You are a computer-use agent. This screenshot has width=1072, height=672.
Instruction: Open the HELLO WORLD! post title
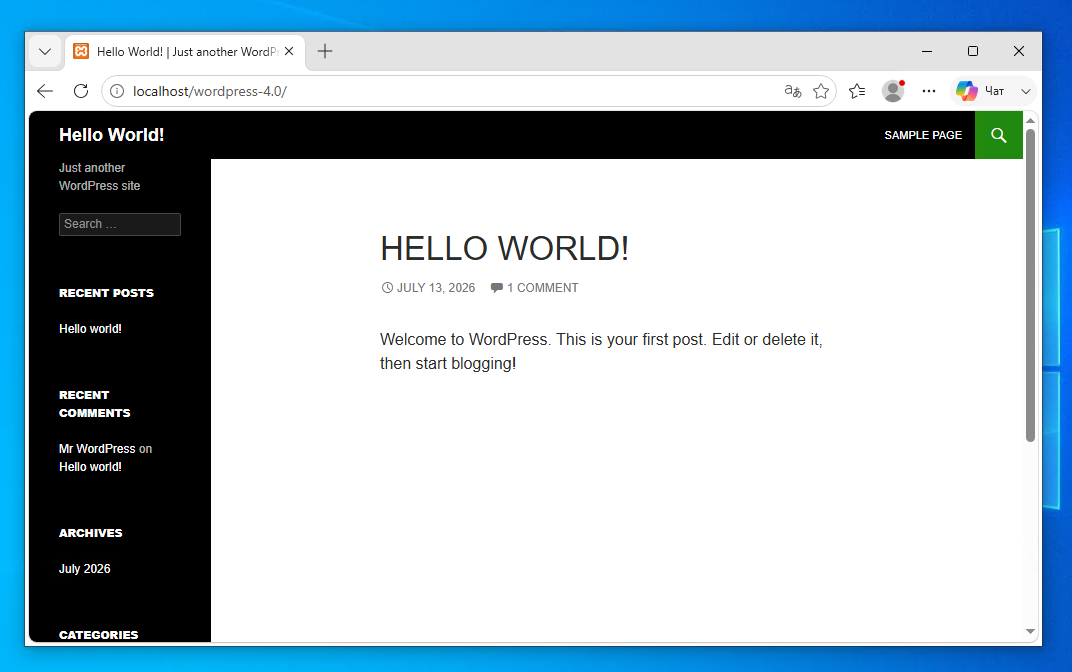[x=505, y=248]
